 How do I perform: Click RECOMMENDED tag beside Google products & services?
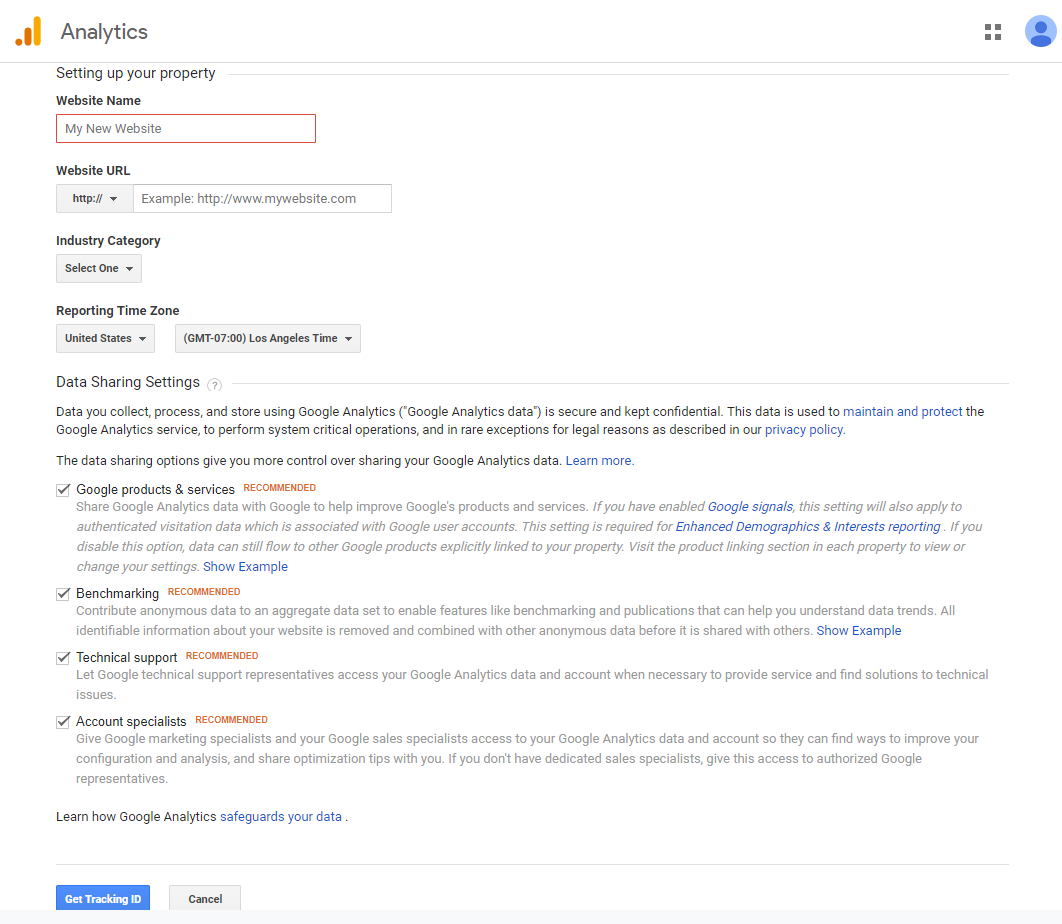(x=280, y=488)
